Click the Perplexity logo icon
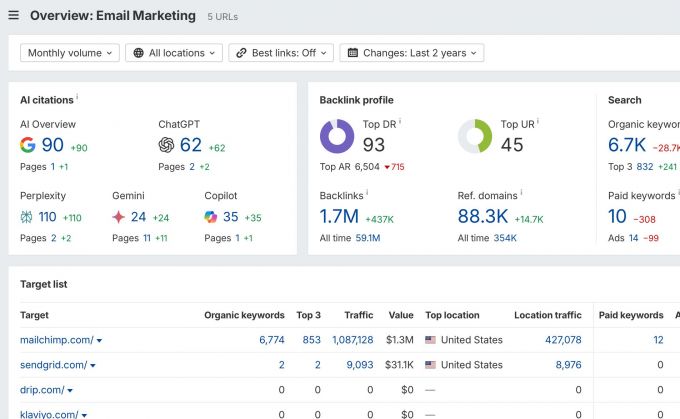680x419 pixels. [28, 216]
